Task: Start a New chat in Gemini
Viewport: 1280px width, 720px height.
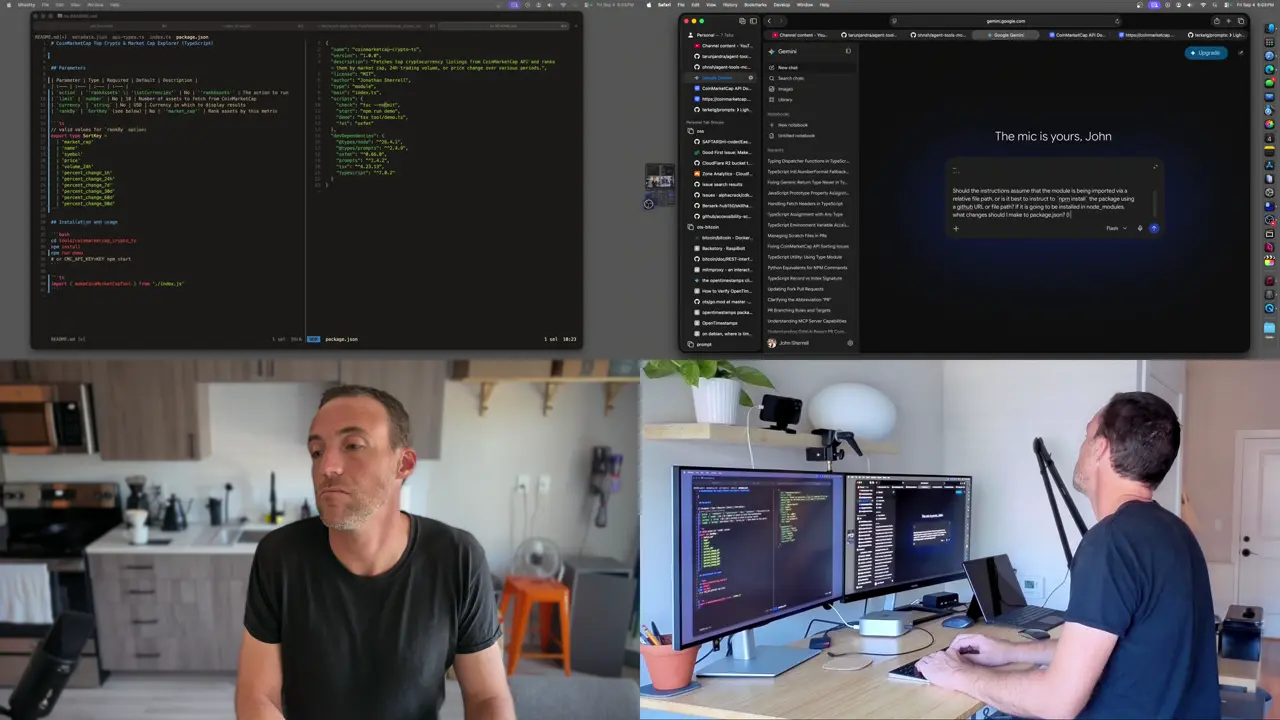Action: pos(788,67)
